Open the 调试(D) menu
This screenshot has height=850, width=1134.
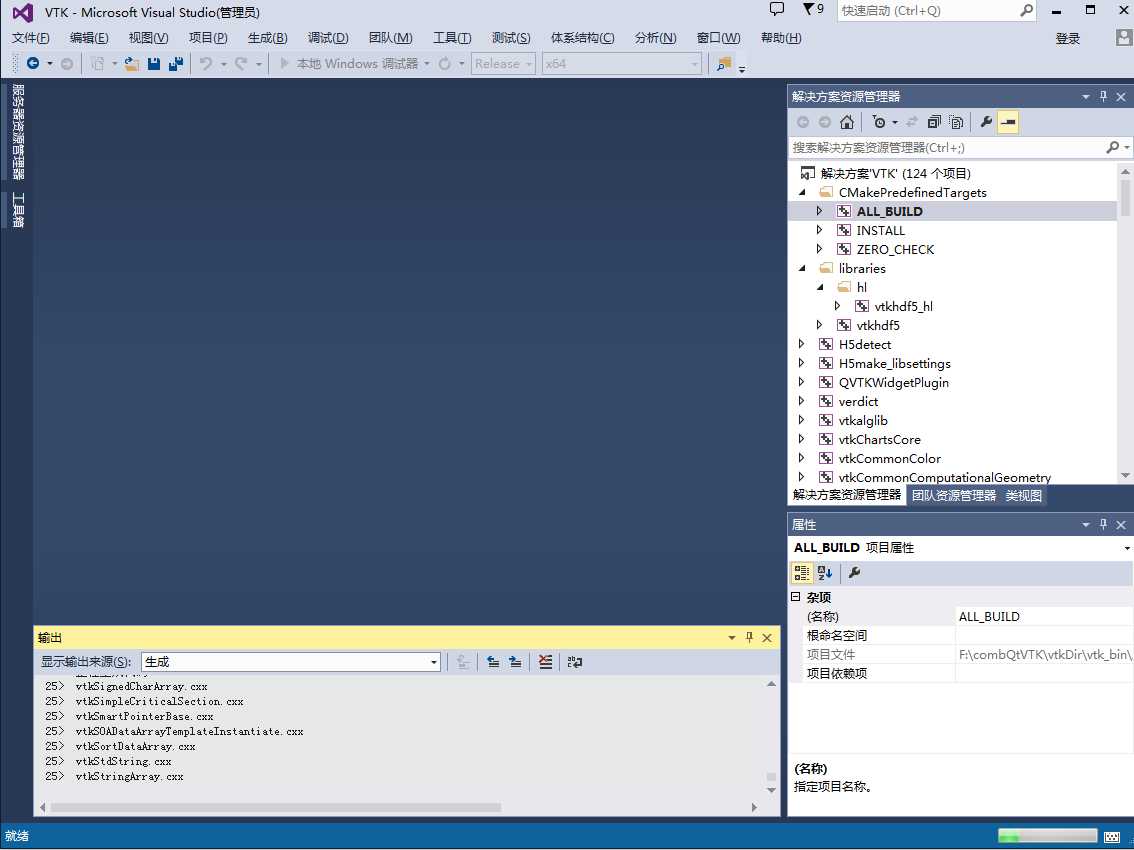[x=328, y=38]
